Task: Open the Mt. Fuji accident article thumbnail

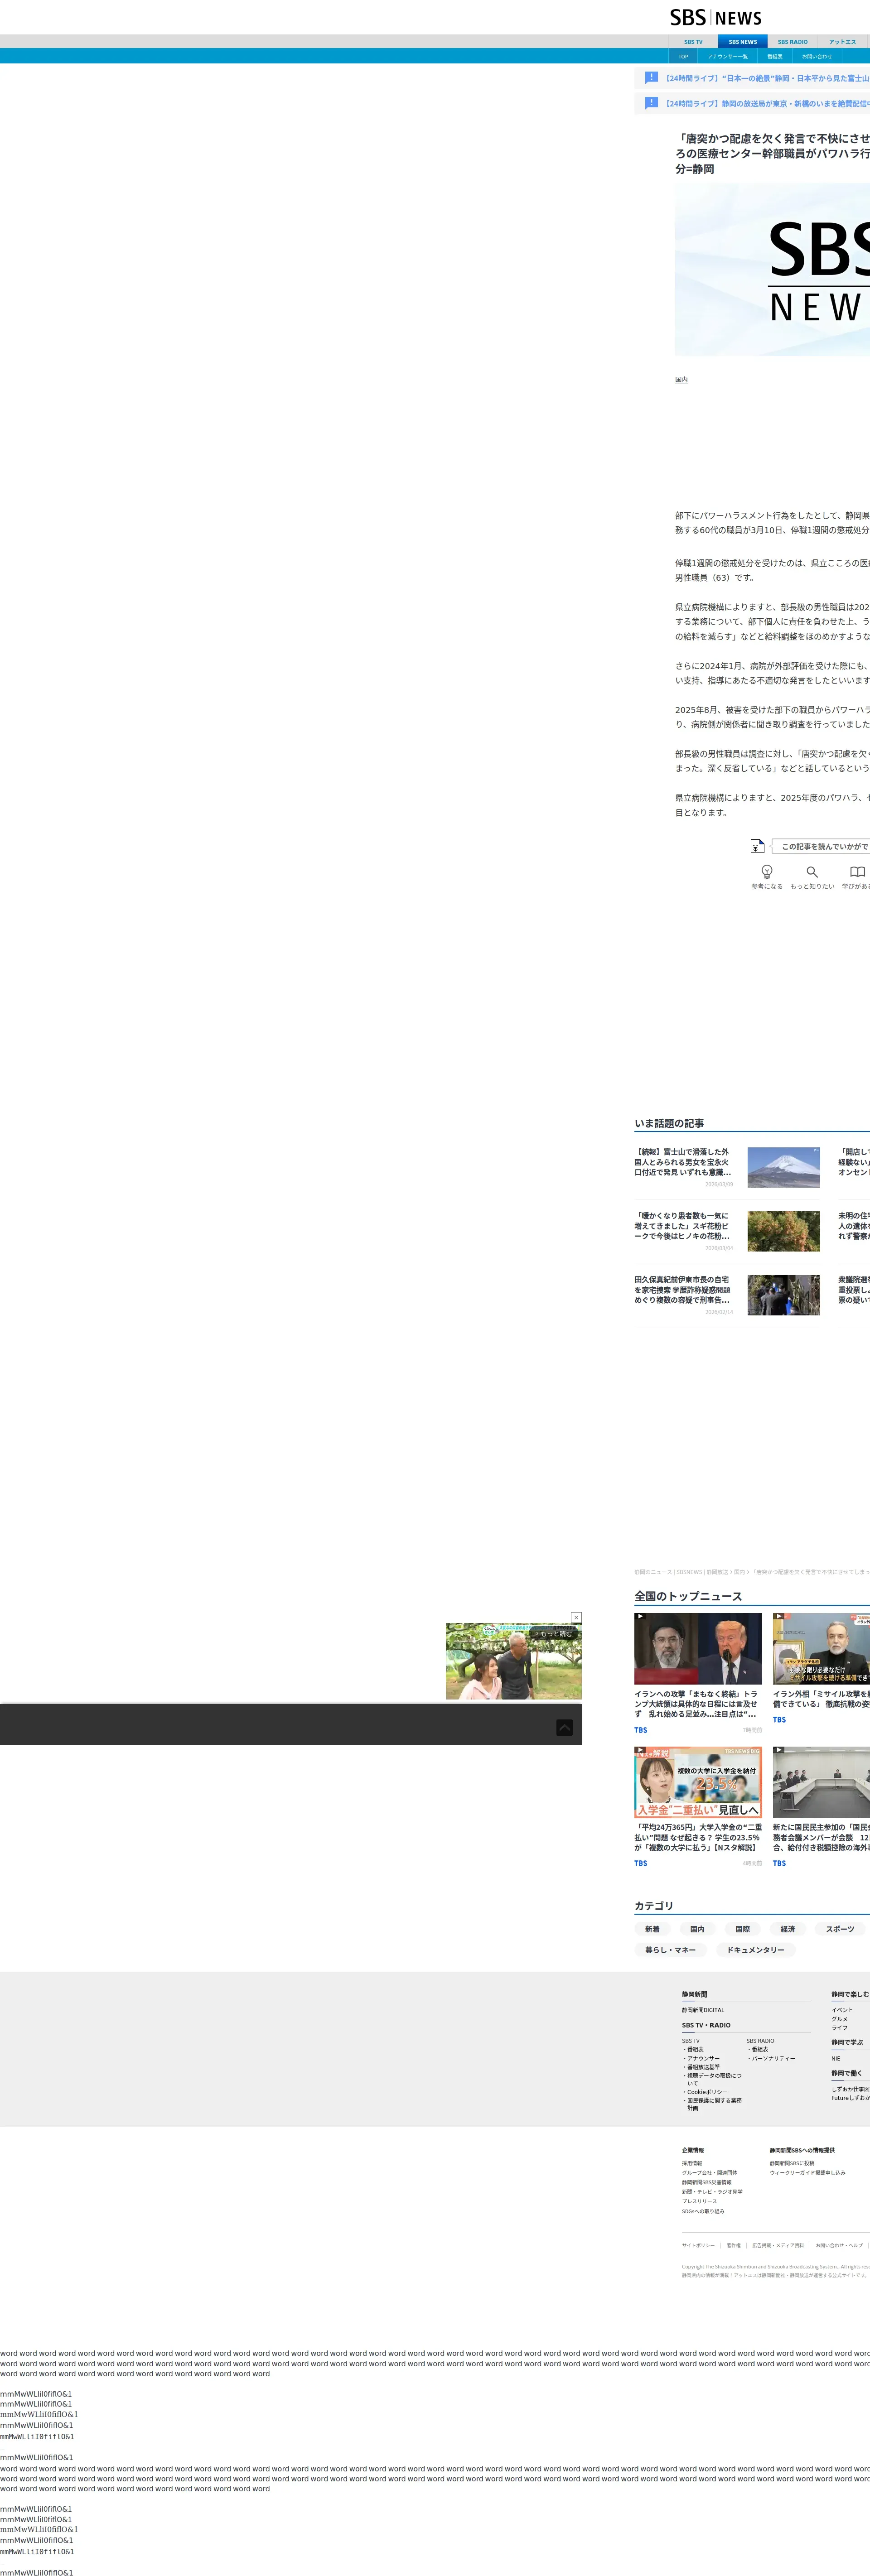Action: [x=783, y=1167]
